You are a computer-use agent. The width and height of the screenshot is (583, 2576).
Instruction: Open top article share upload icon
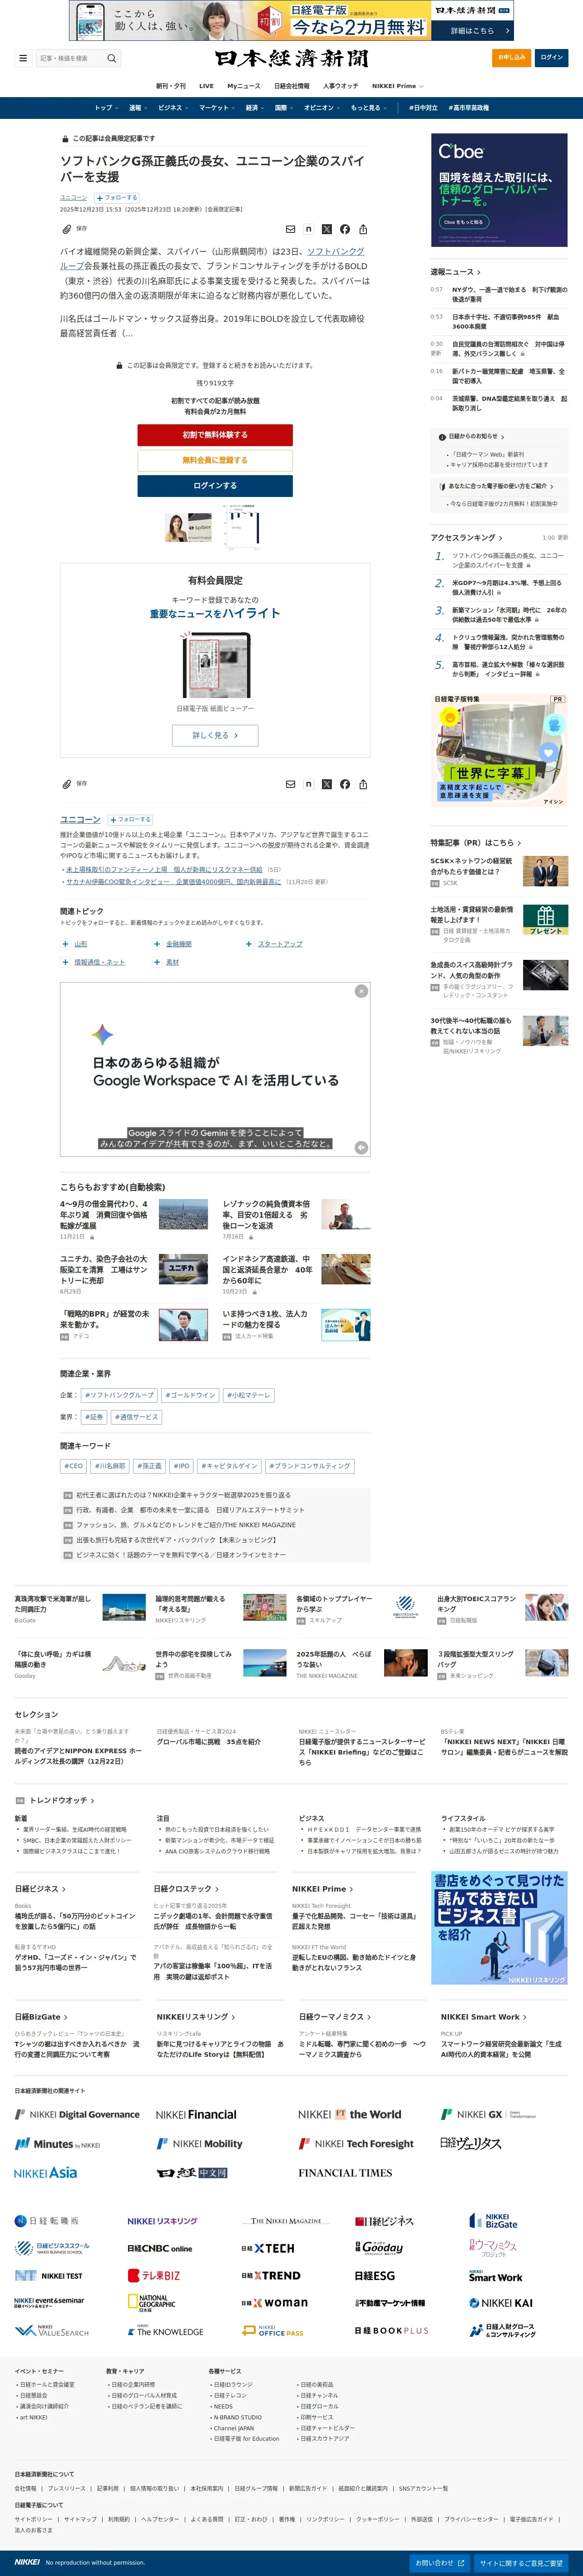(363, 229)
